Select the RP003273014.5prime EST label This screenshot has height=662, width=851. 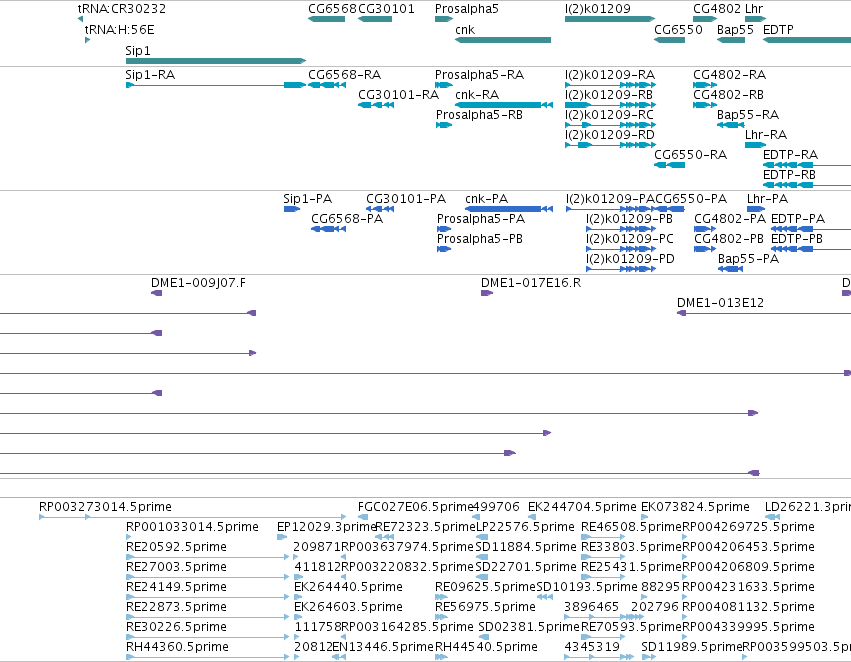[105, 507]
